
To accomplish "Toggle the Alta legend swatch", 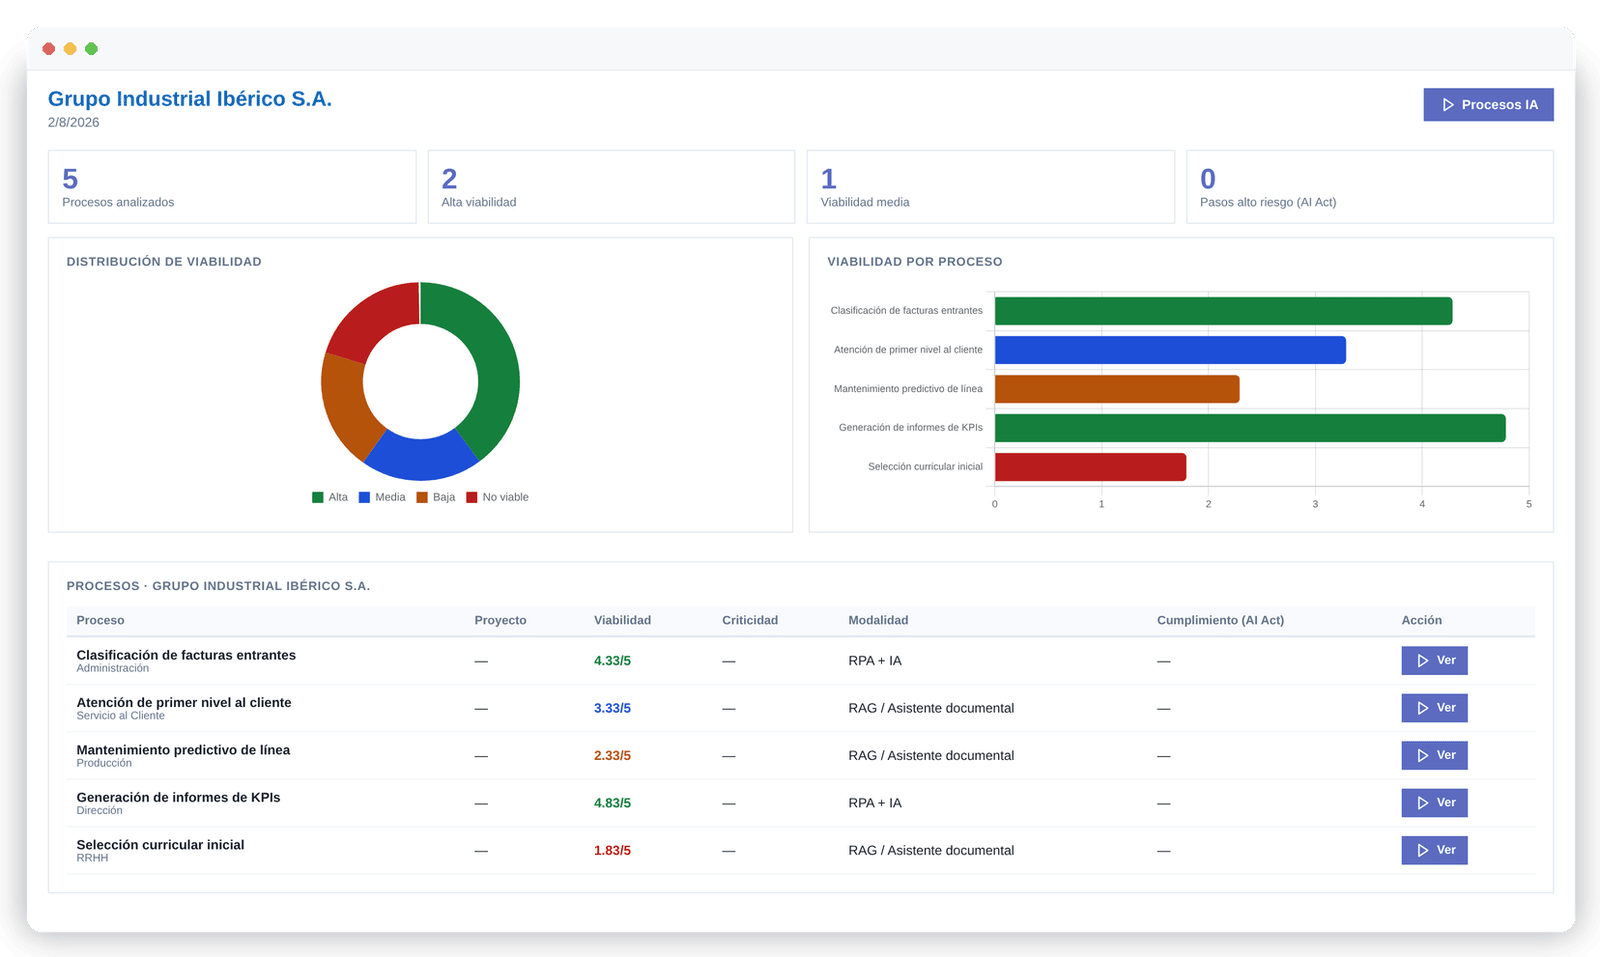I will [318, 497].
